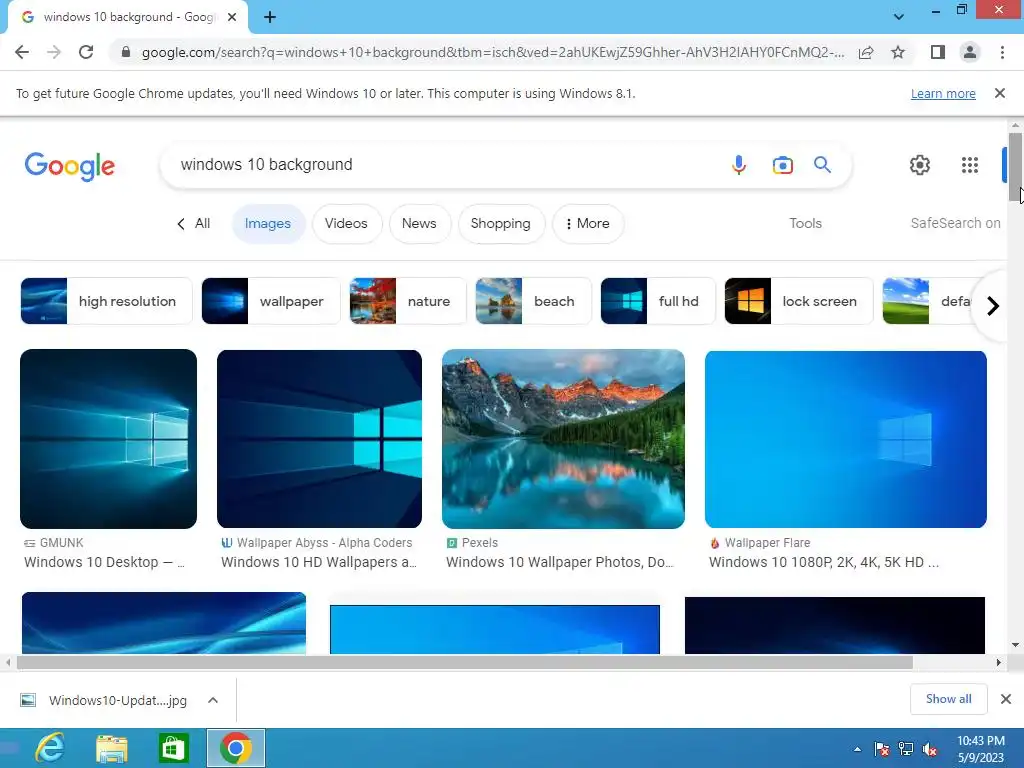This screenshot has width=1024, height=768.
Task: Click the muted volume tray icon
Action: click(x=930, y=749)
